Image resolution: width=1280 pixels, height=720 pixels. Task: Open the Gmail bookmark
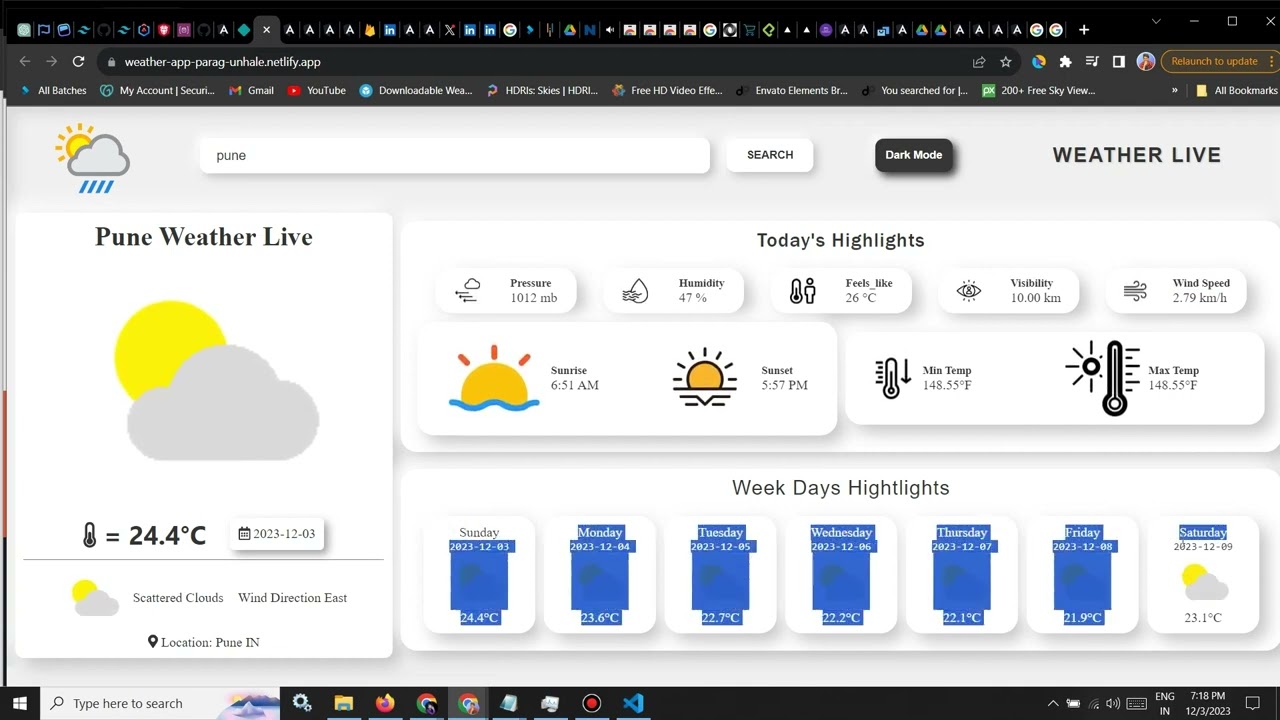[x=251, y=90]
